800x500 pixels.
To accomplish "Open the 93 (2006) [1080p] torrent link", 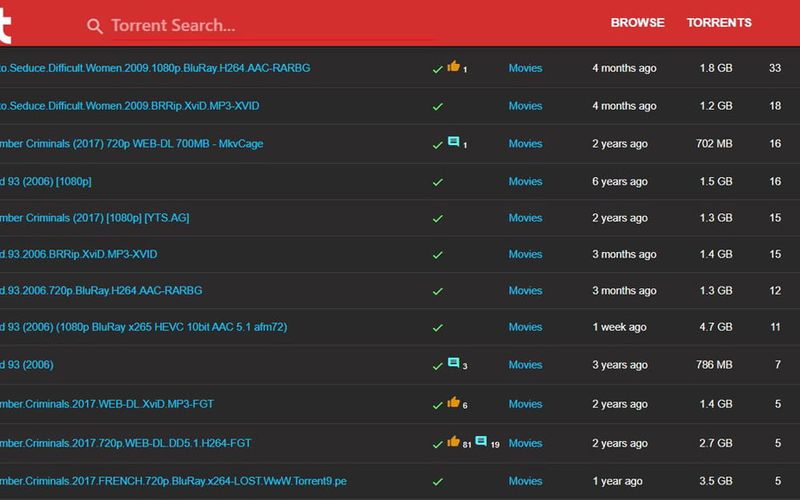I will pyautogui.click(x=46, y=182).
